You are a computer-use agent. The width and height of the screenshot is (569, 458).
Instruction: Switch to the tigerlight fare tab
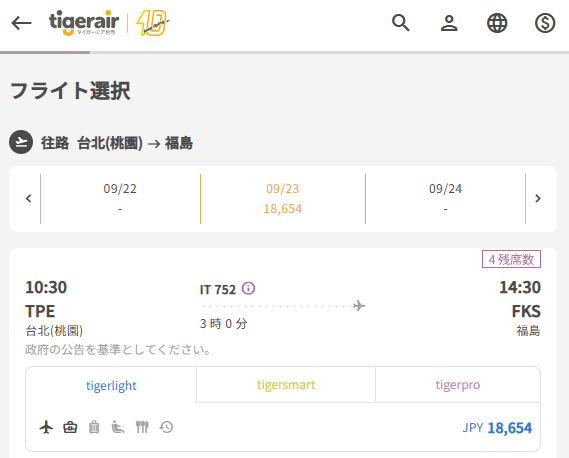coord(111,385)
